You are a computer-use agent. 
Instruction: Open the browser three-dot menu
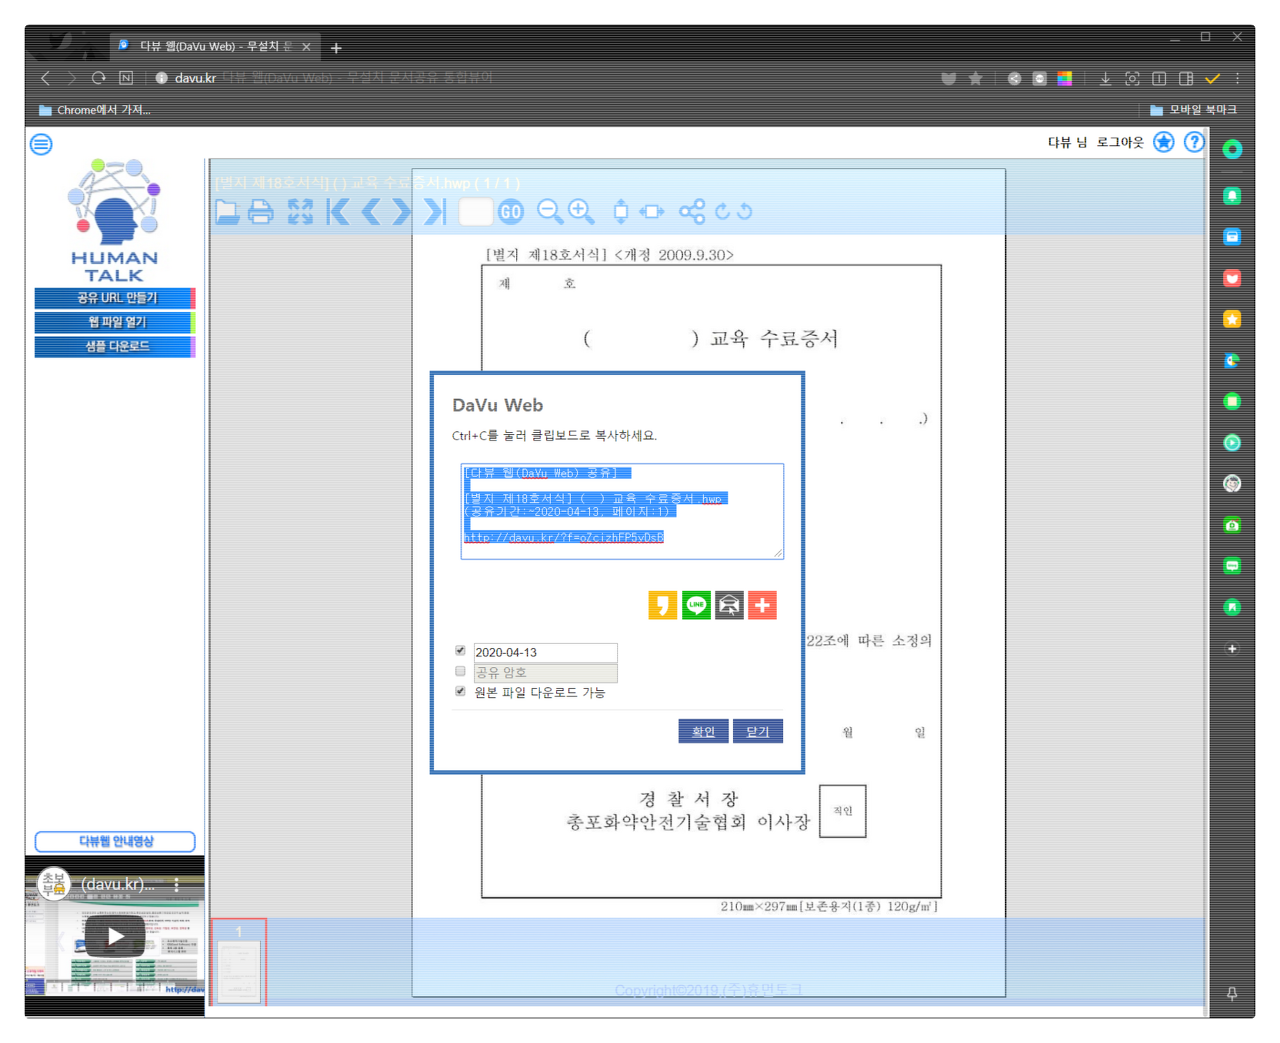[x=1238, y=78]
